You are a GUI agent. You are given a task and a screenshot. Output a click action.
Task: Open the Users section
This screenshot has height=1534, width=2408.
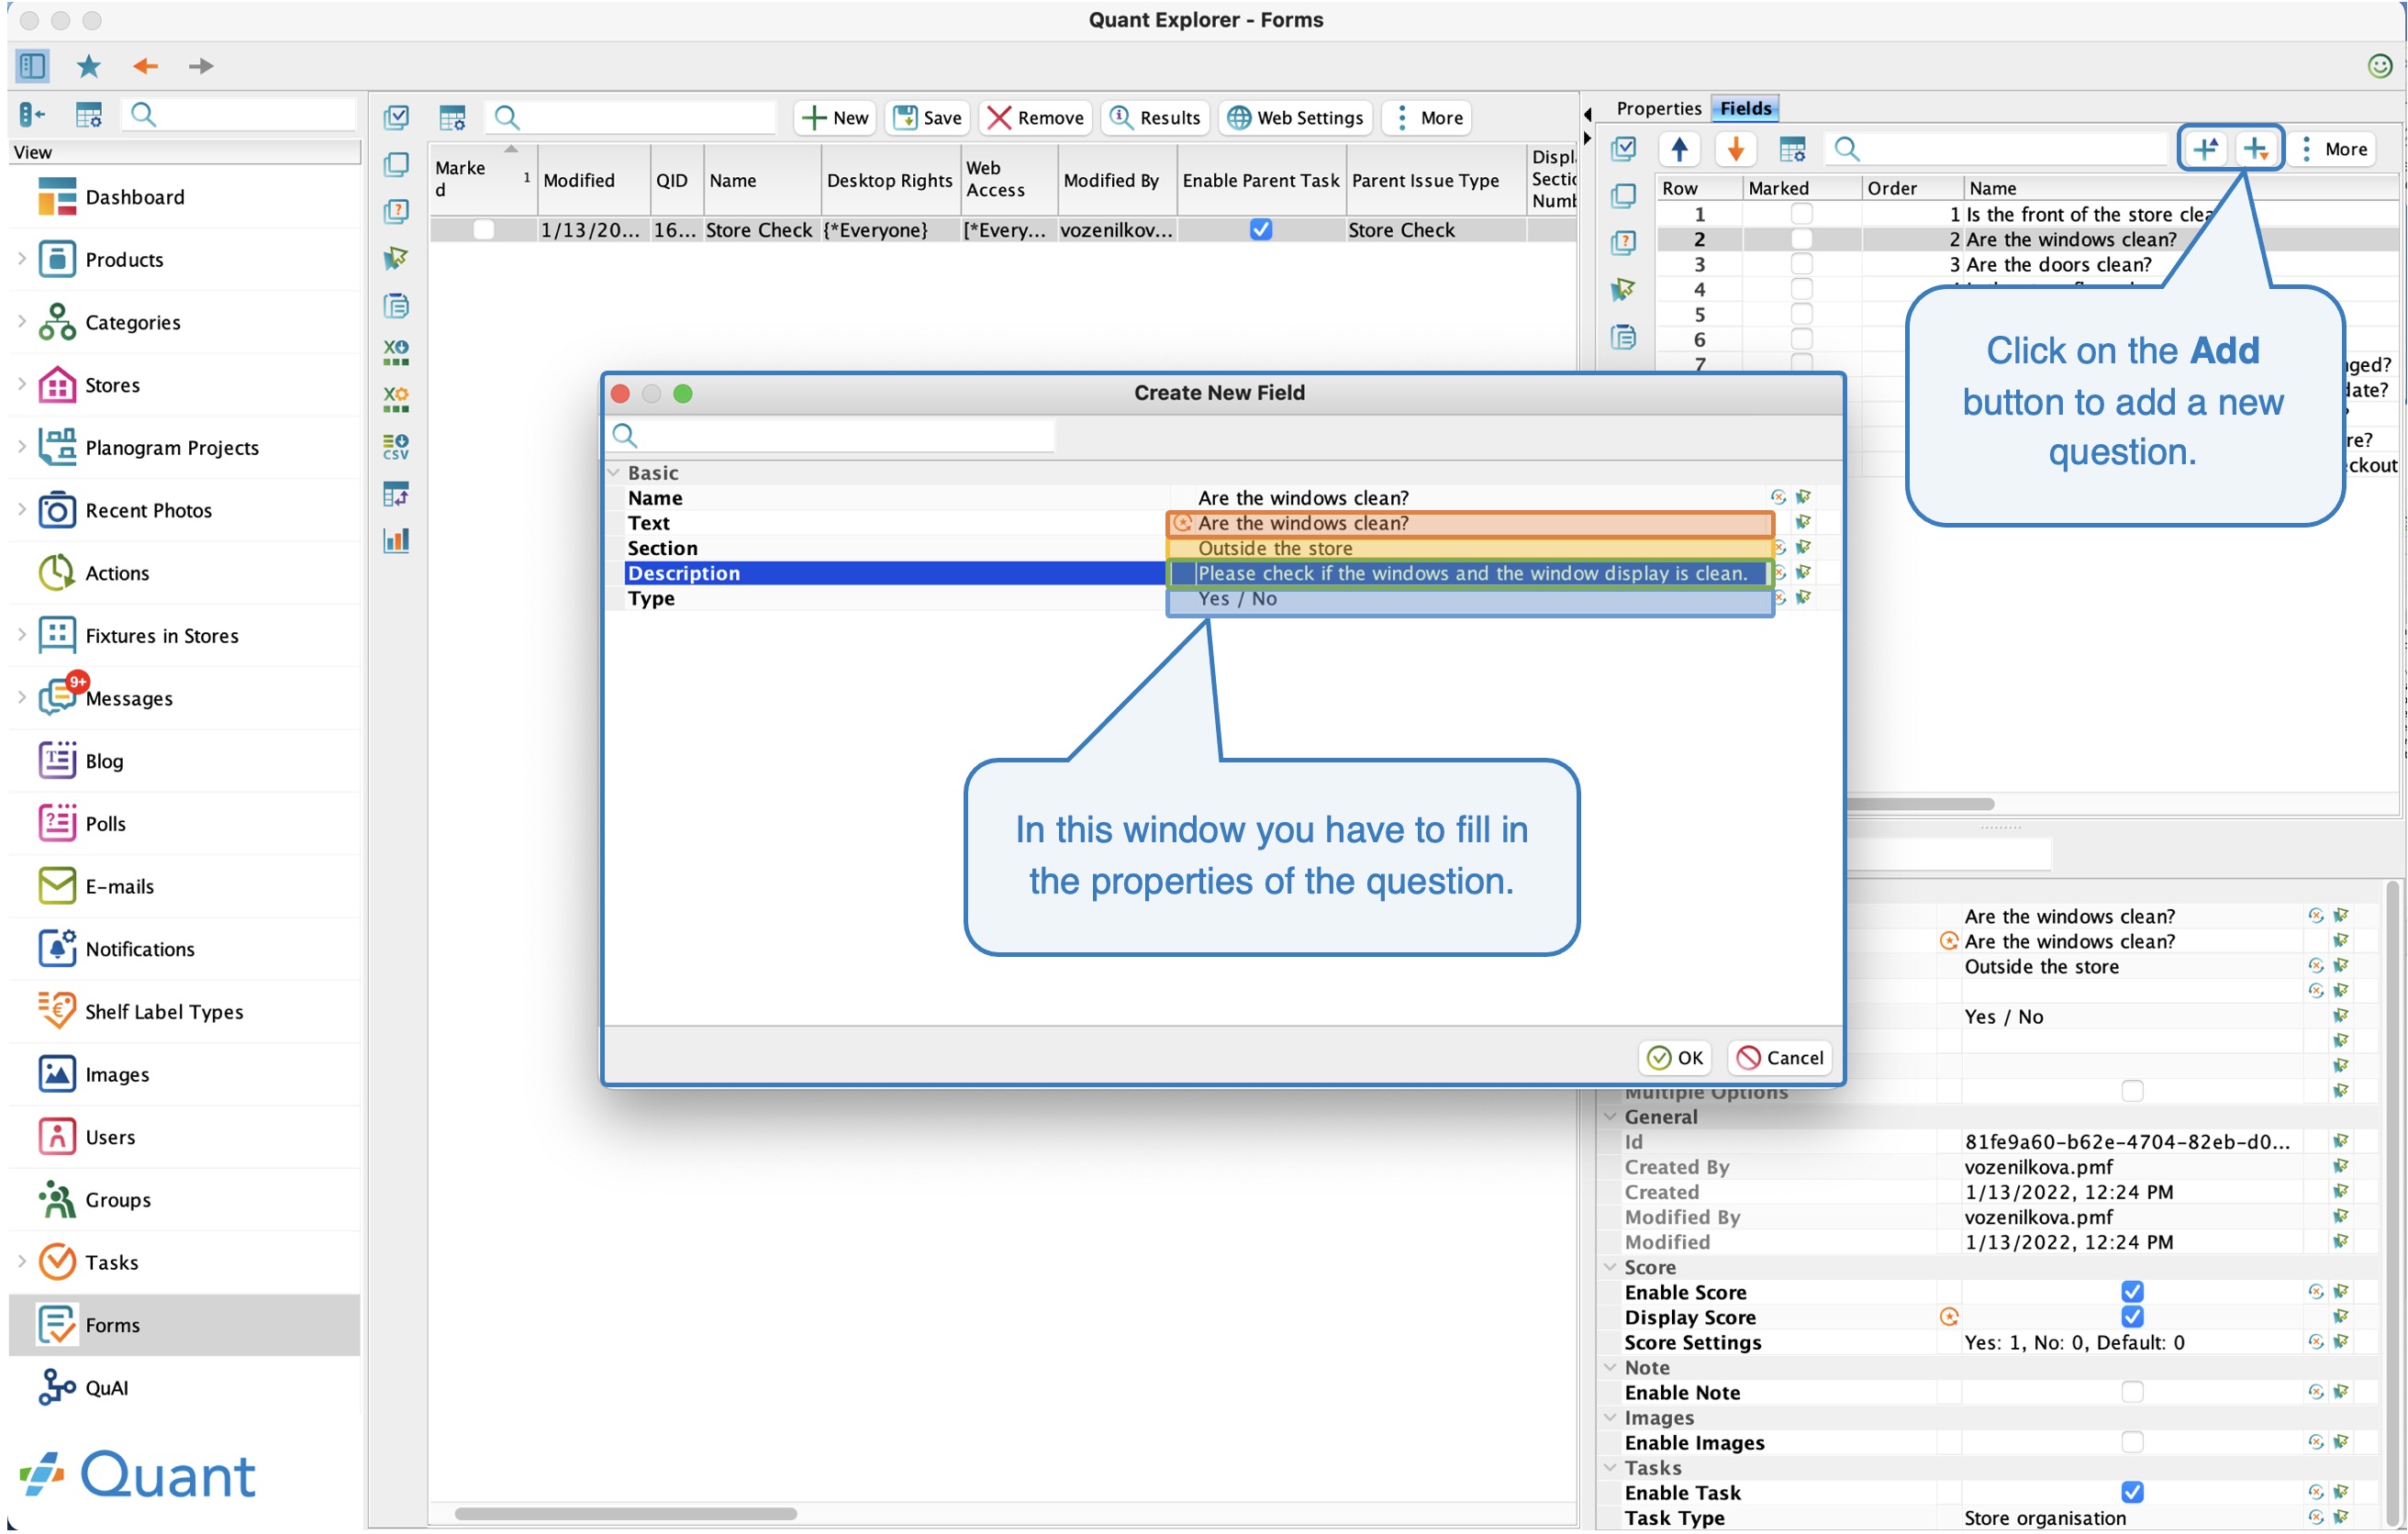(110, 1137)
